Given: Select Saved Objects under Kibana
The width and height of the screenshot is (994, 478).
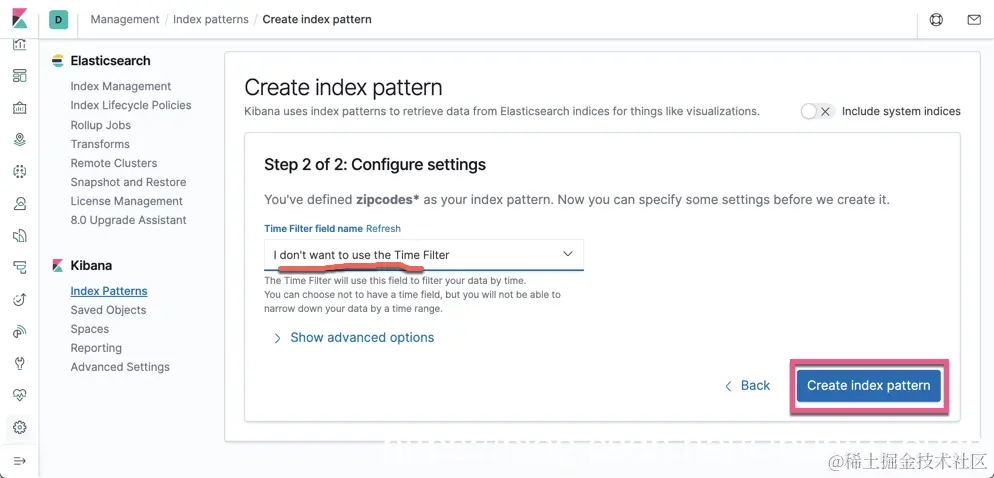Looking at the screenshot, I should 108,310.
